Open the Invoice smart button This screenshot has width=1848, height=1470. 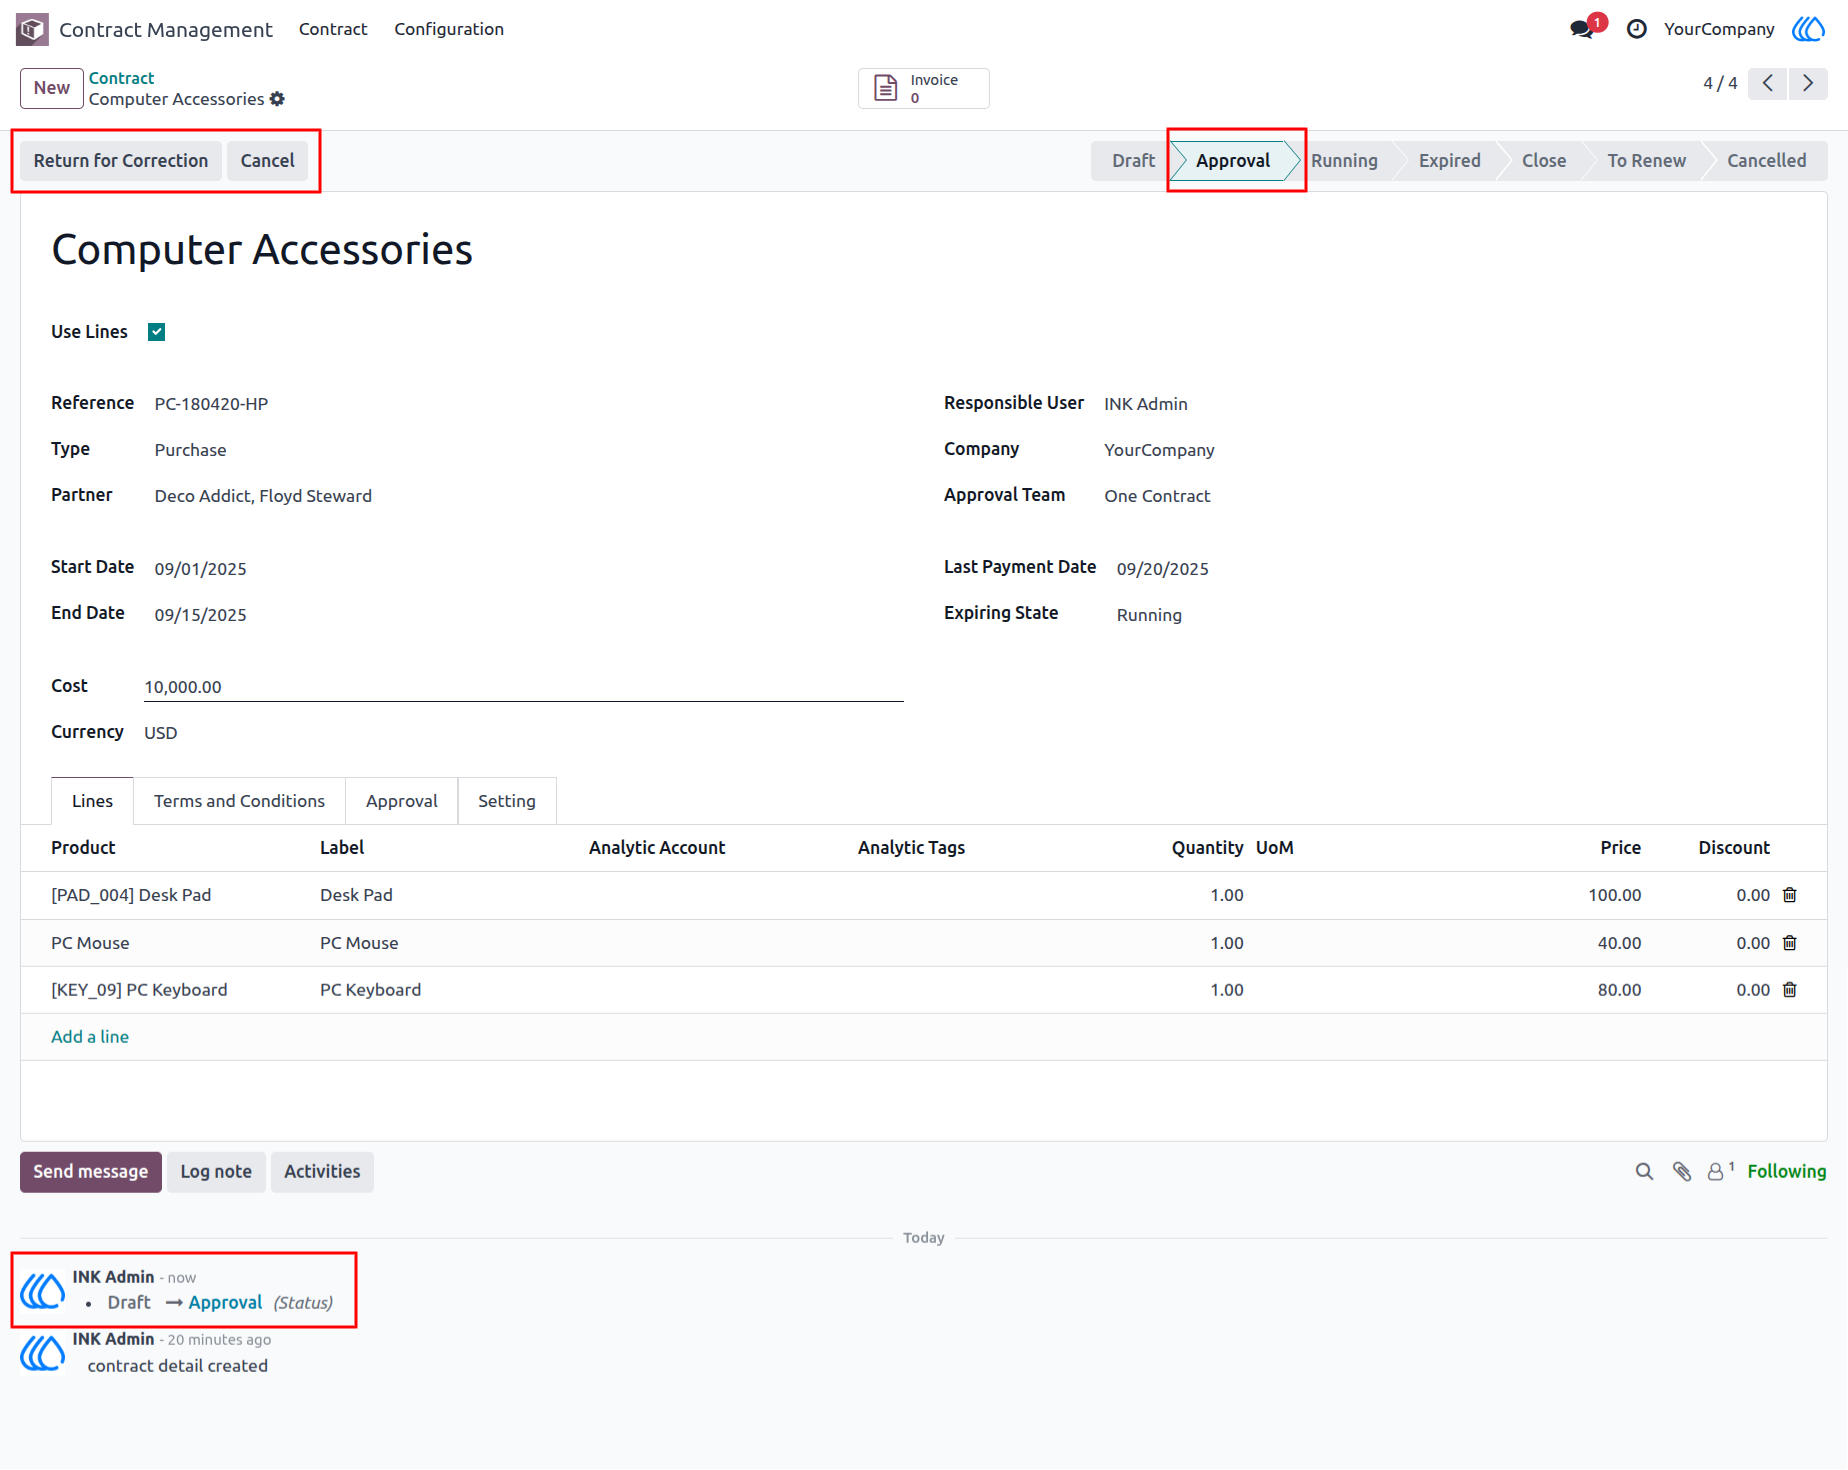pyautogui.click(x=923, y=88)
